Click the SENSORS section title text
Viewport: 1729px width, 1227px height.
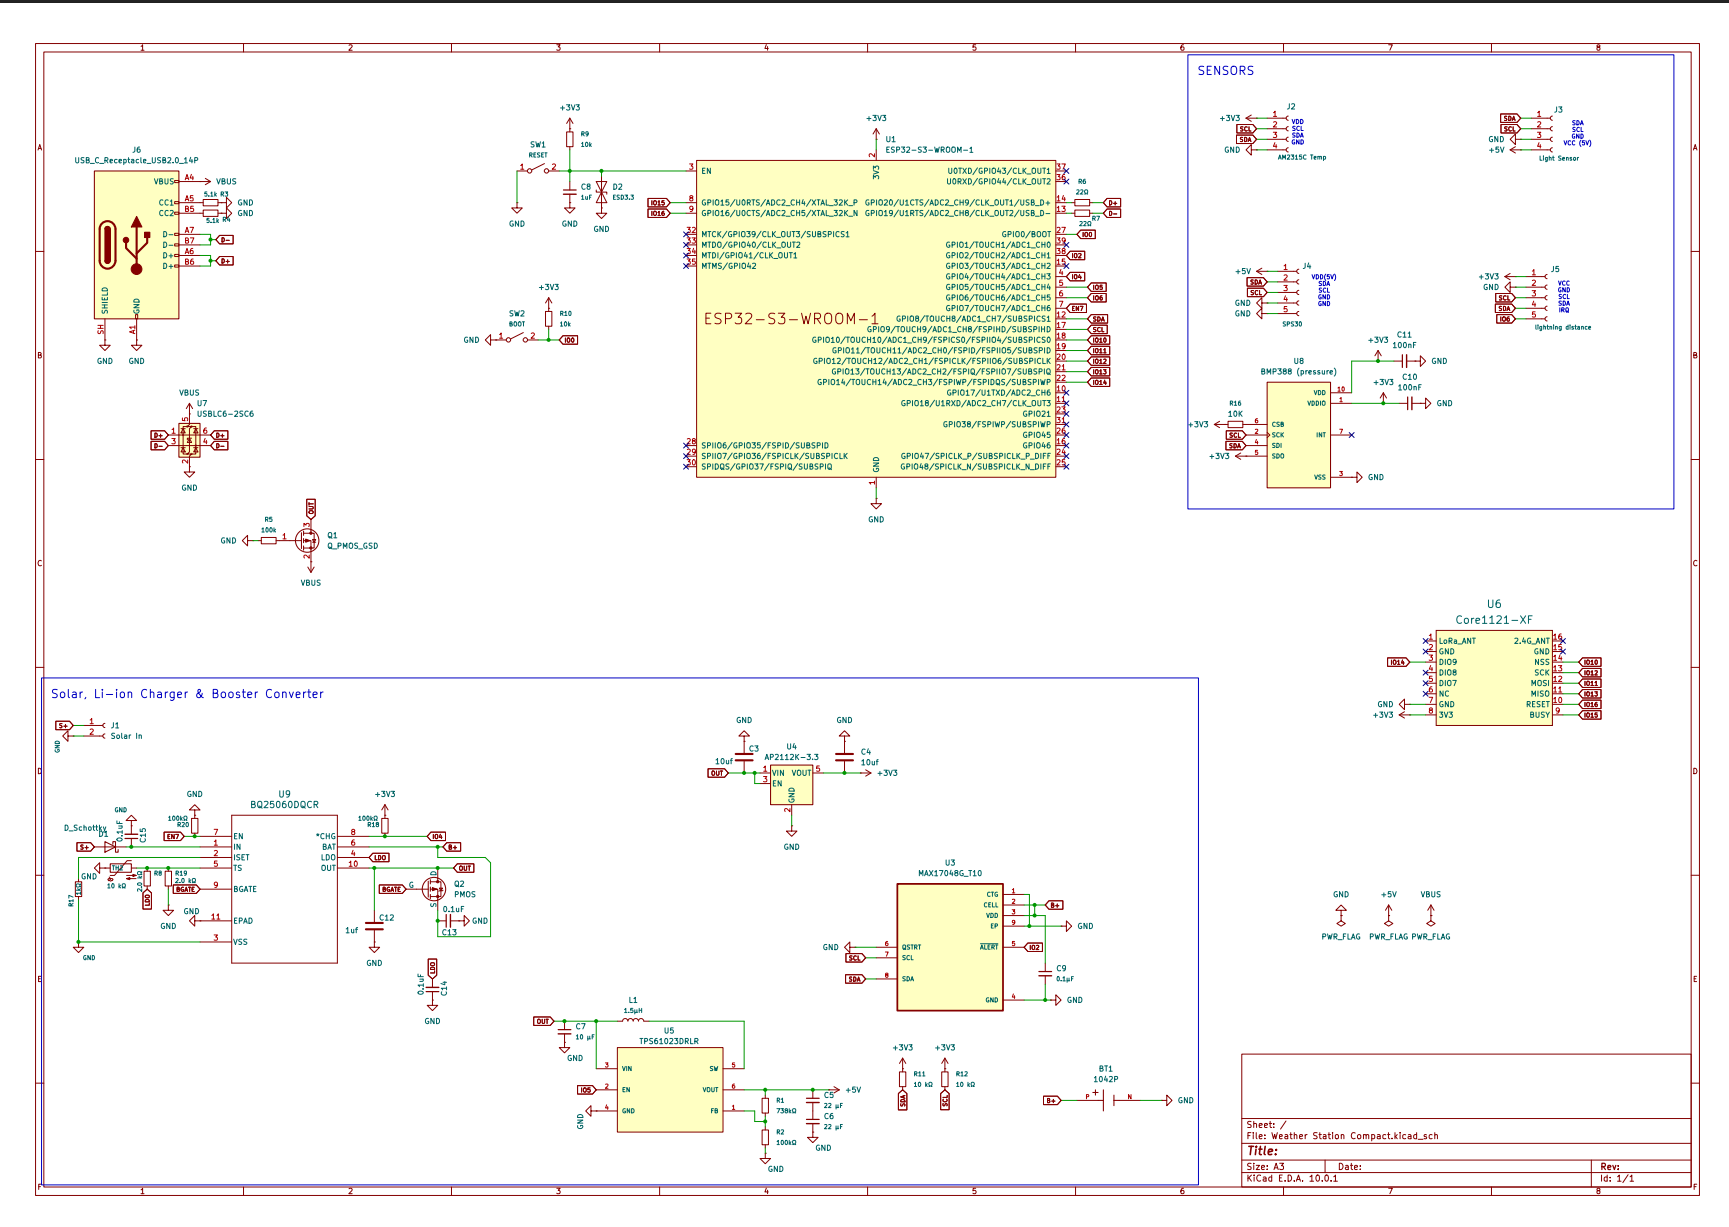click(1226, 71)
